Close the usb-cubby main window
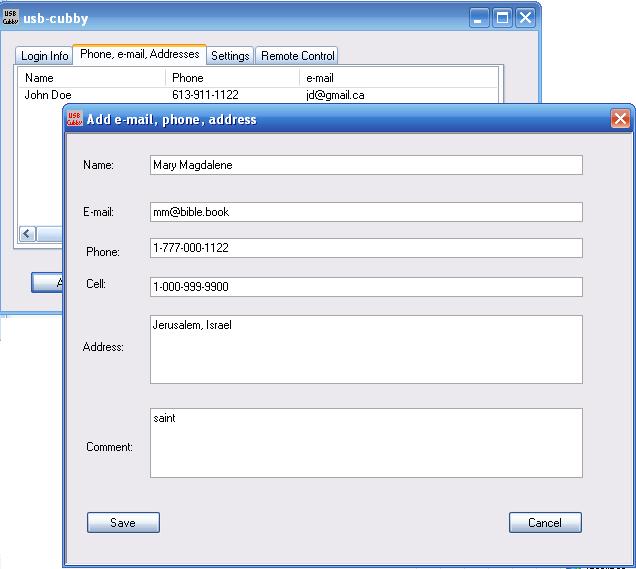Viewport: 636px width, 569px height. point(525,17)
